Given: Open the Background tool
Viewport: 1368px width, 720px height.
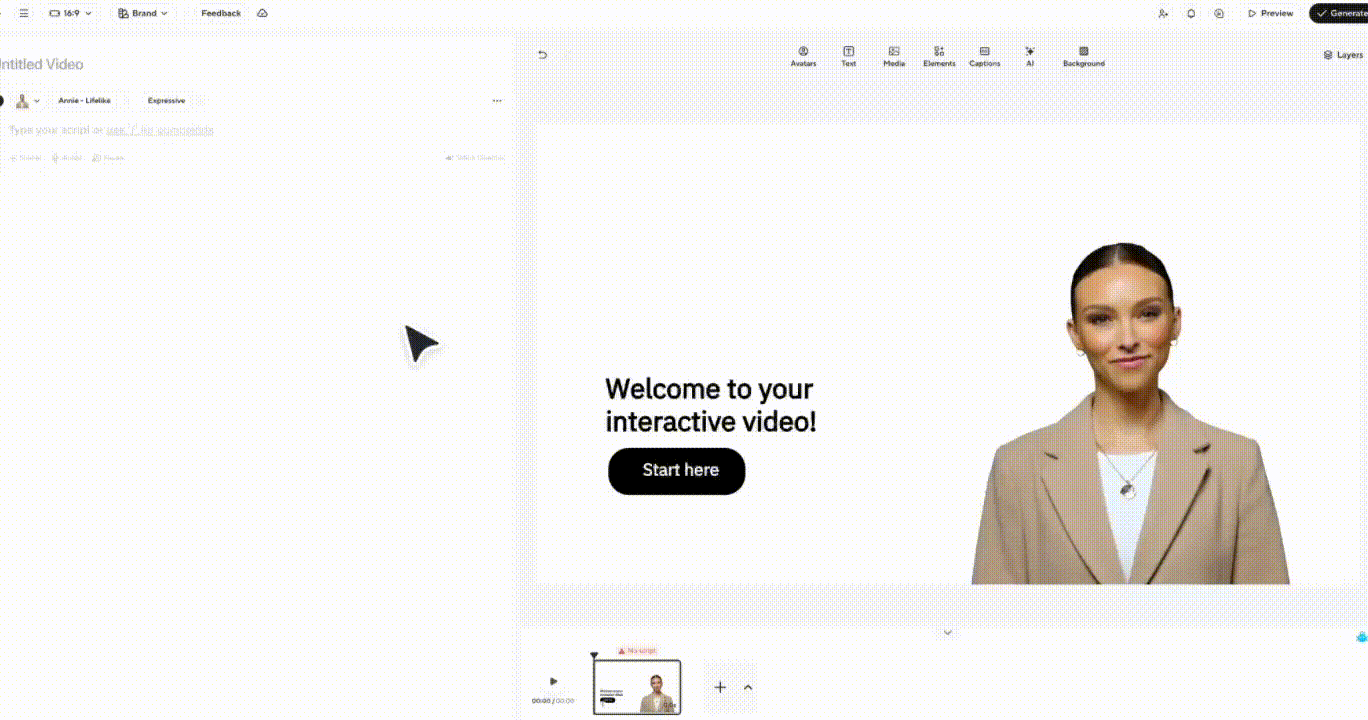Looking at the screenshot, I should pyautogui.click(x=1083, y=56).
